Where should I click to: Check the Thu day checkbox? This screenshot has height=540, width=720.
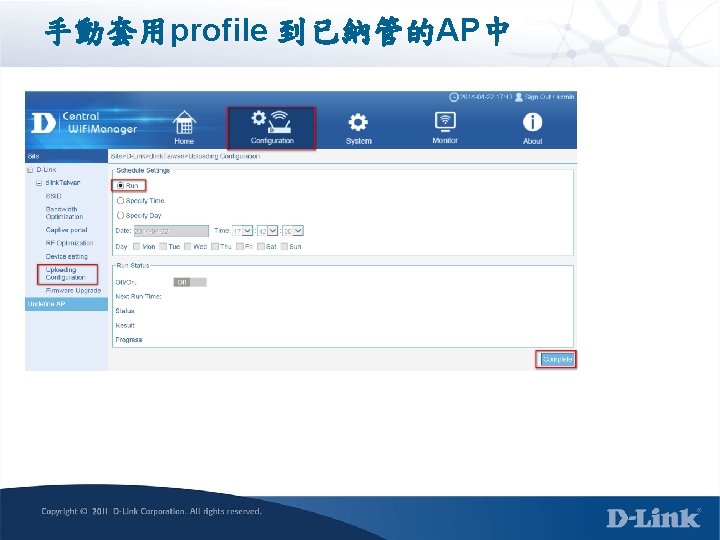click(x=214, y=247)
